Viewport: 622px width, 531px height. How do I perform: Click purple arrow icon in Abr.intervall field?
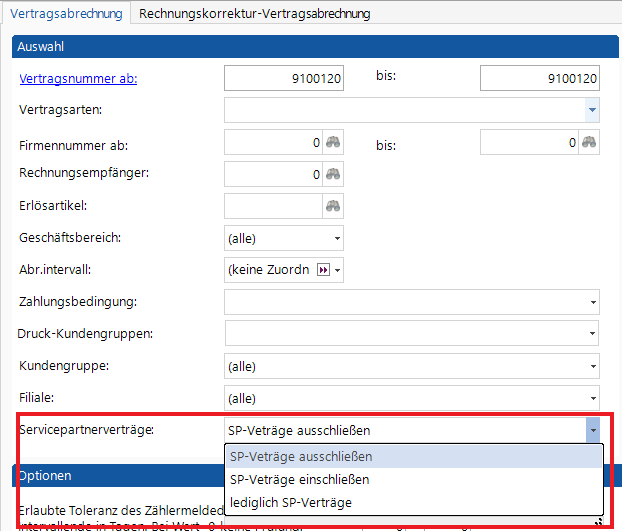tap(323, 270)
